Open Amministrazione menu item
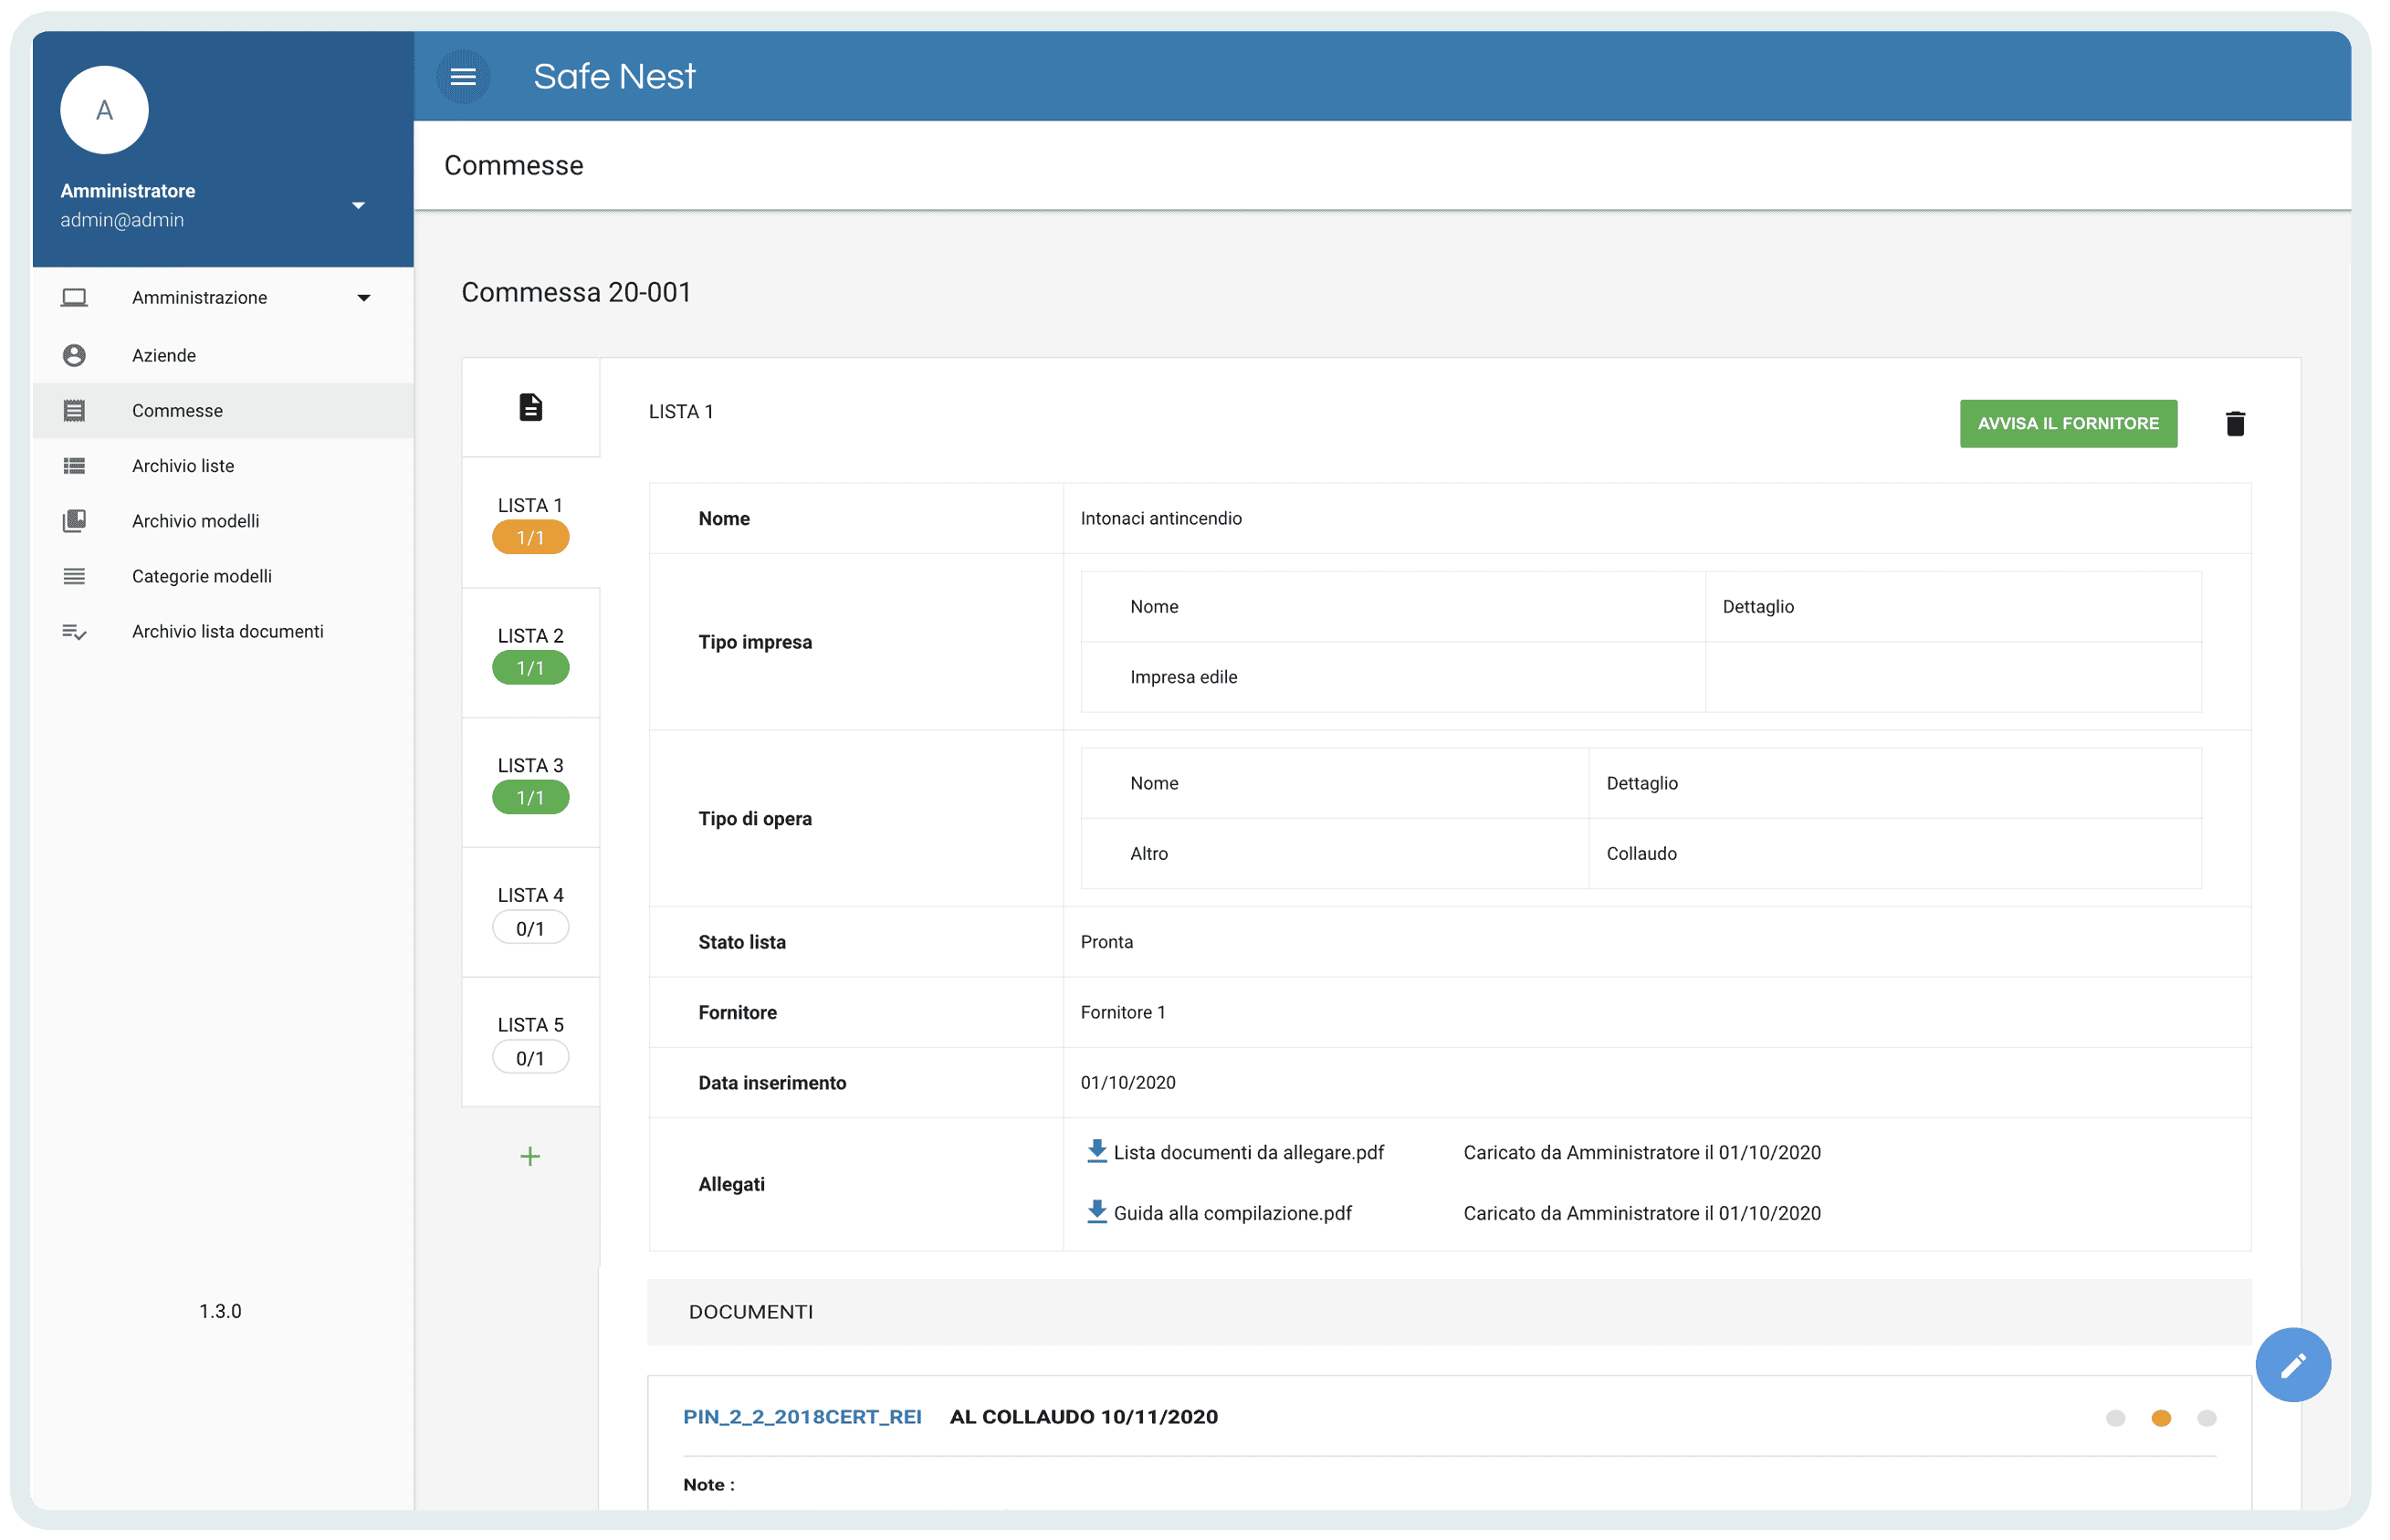Image resolution: width=2390 pixels, height=1540 pixels. (223, 298)
